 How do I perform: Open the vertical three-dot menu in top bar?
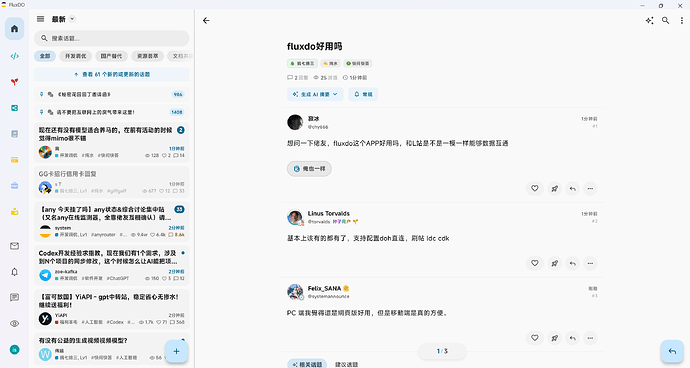[682, 20]
